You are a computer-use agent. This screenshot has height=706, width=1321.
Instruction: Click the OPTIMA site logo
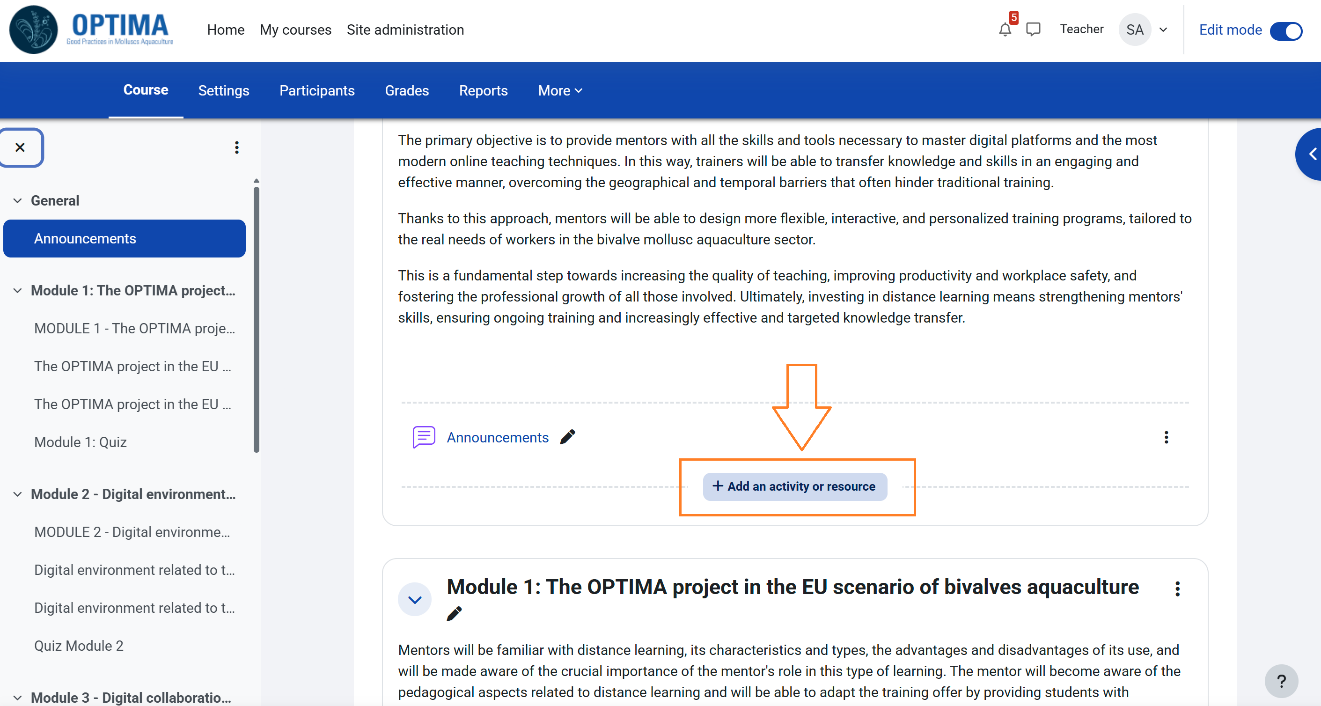point(91,30)
